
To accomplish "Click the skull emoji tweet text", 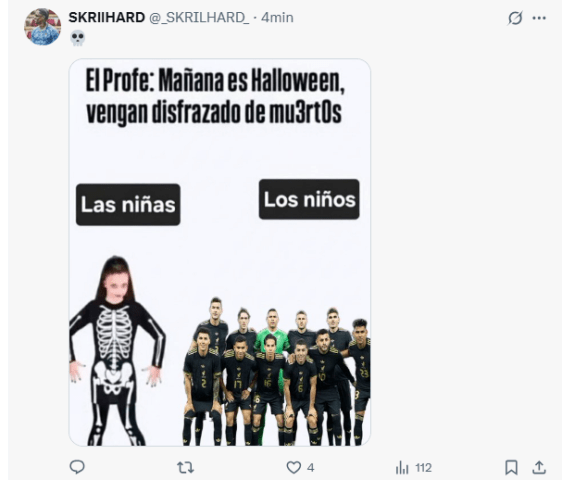I will click(77, 38).
